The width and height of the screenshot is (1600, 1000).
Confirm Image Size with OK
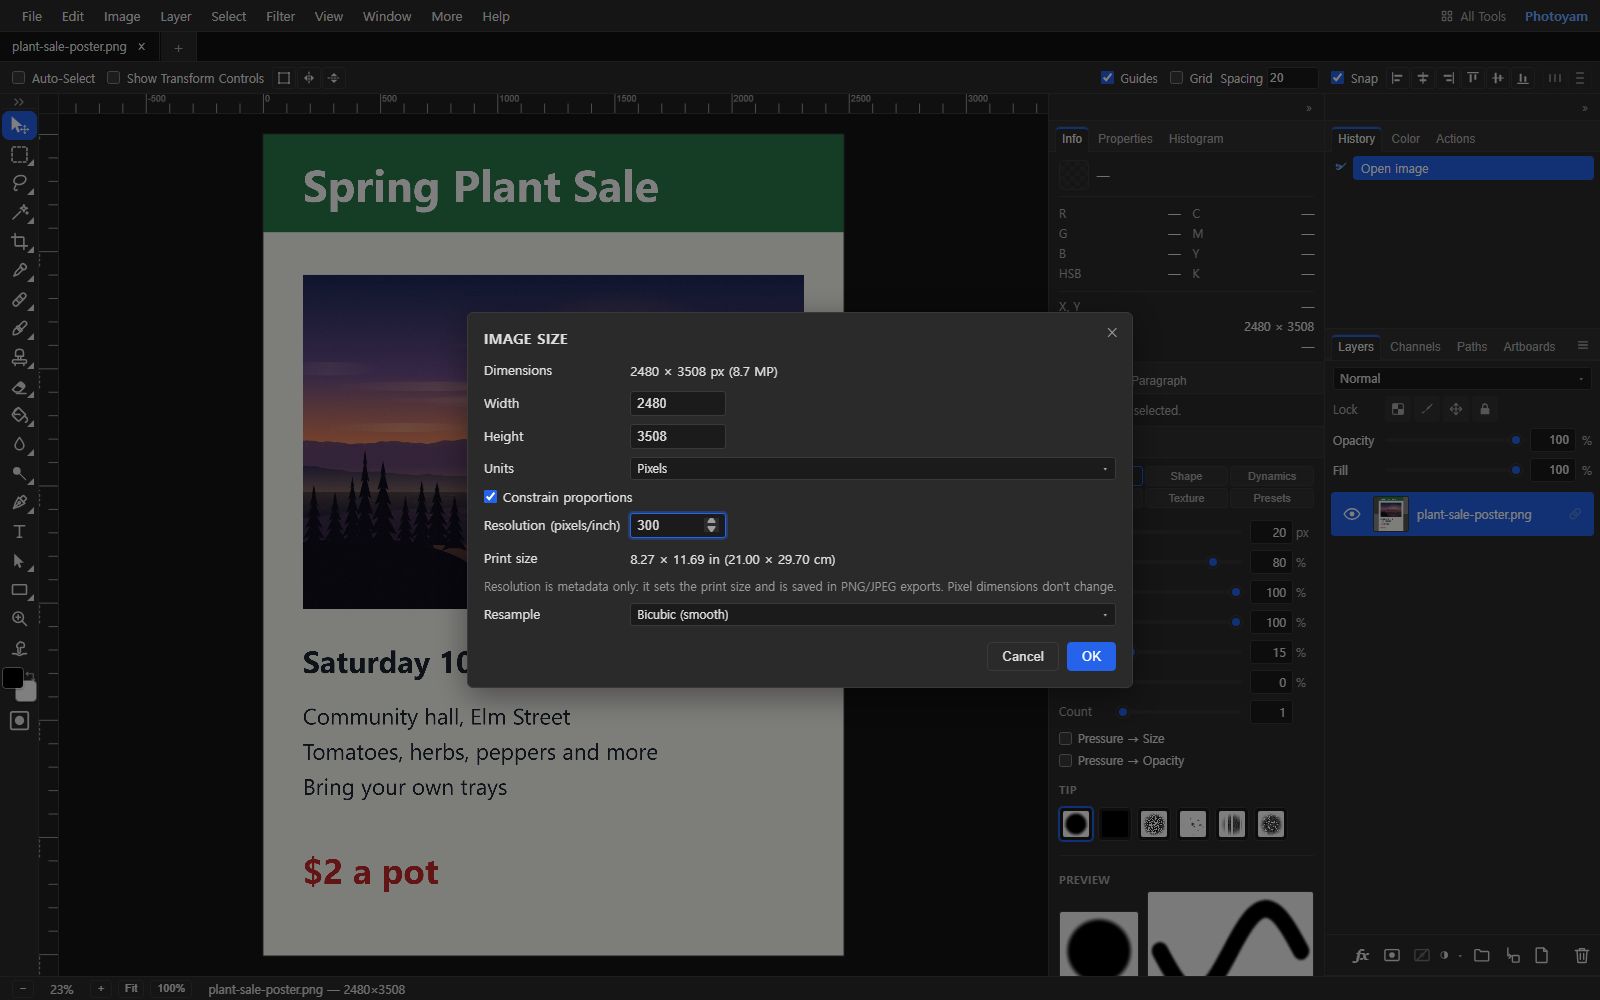tap(1091, 656)
